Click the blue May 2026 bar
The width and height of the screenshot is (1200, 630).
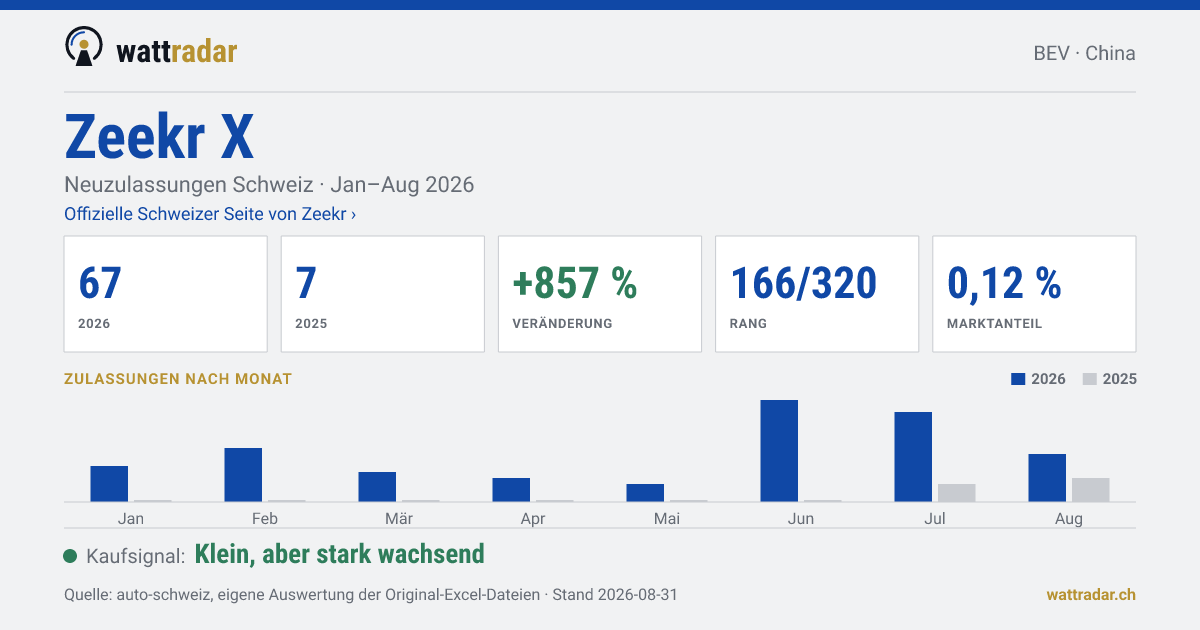click(645, 493)
